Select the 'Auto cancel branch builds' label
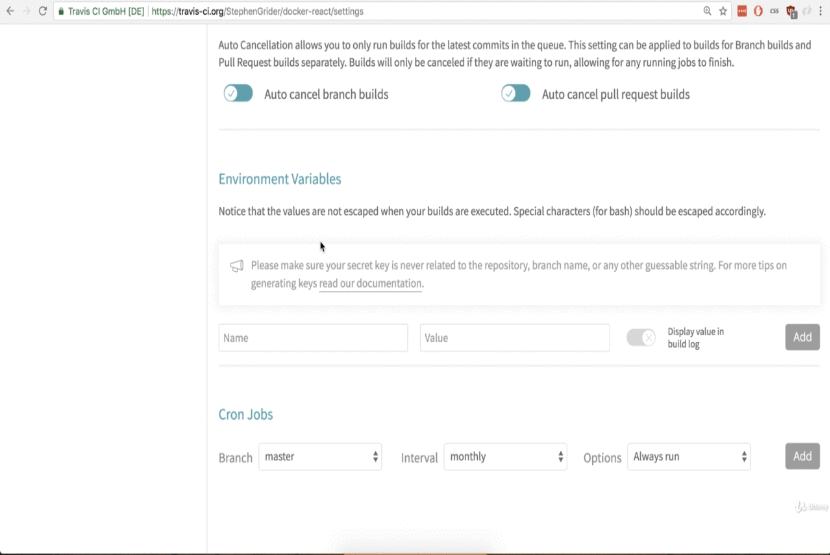Image resolution: width=830 pixels, height=555 pixels. pos(326,94)
